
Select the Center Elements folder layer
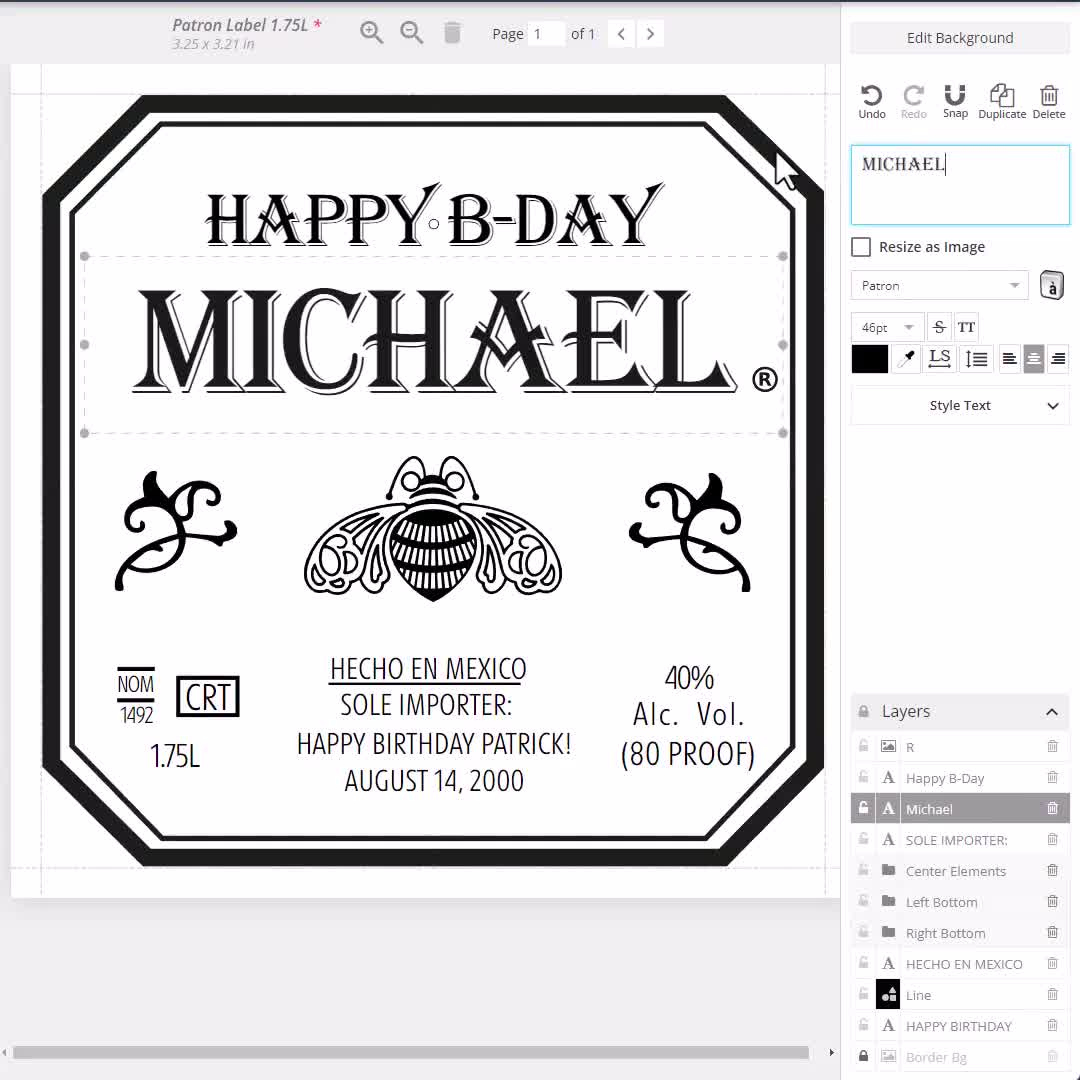tap(959, 871)
